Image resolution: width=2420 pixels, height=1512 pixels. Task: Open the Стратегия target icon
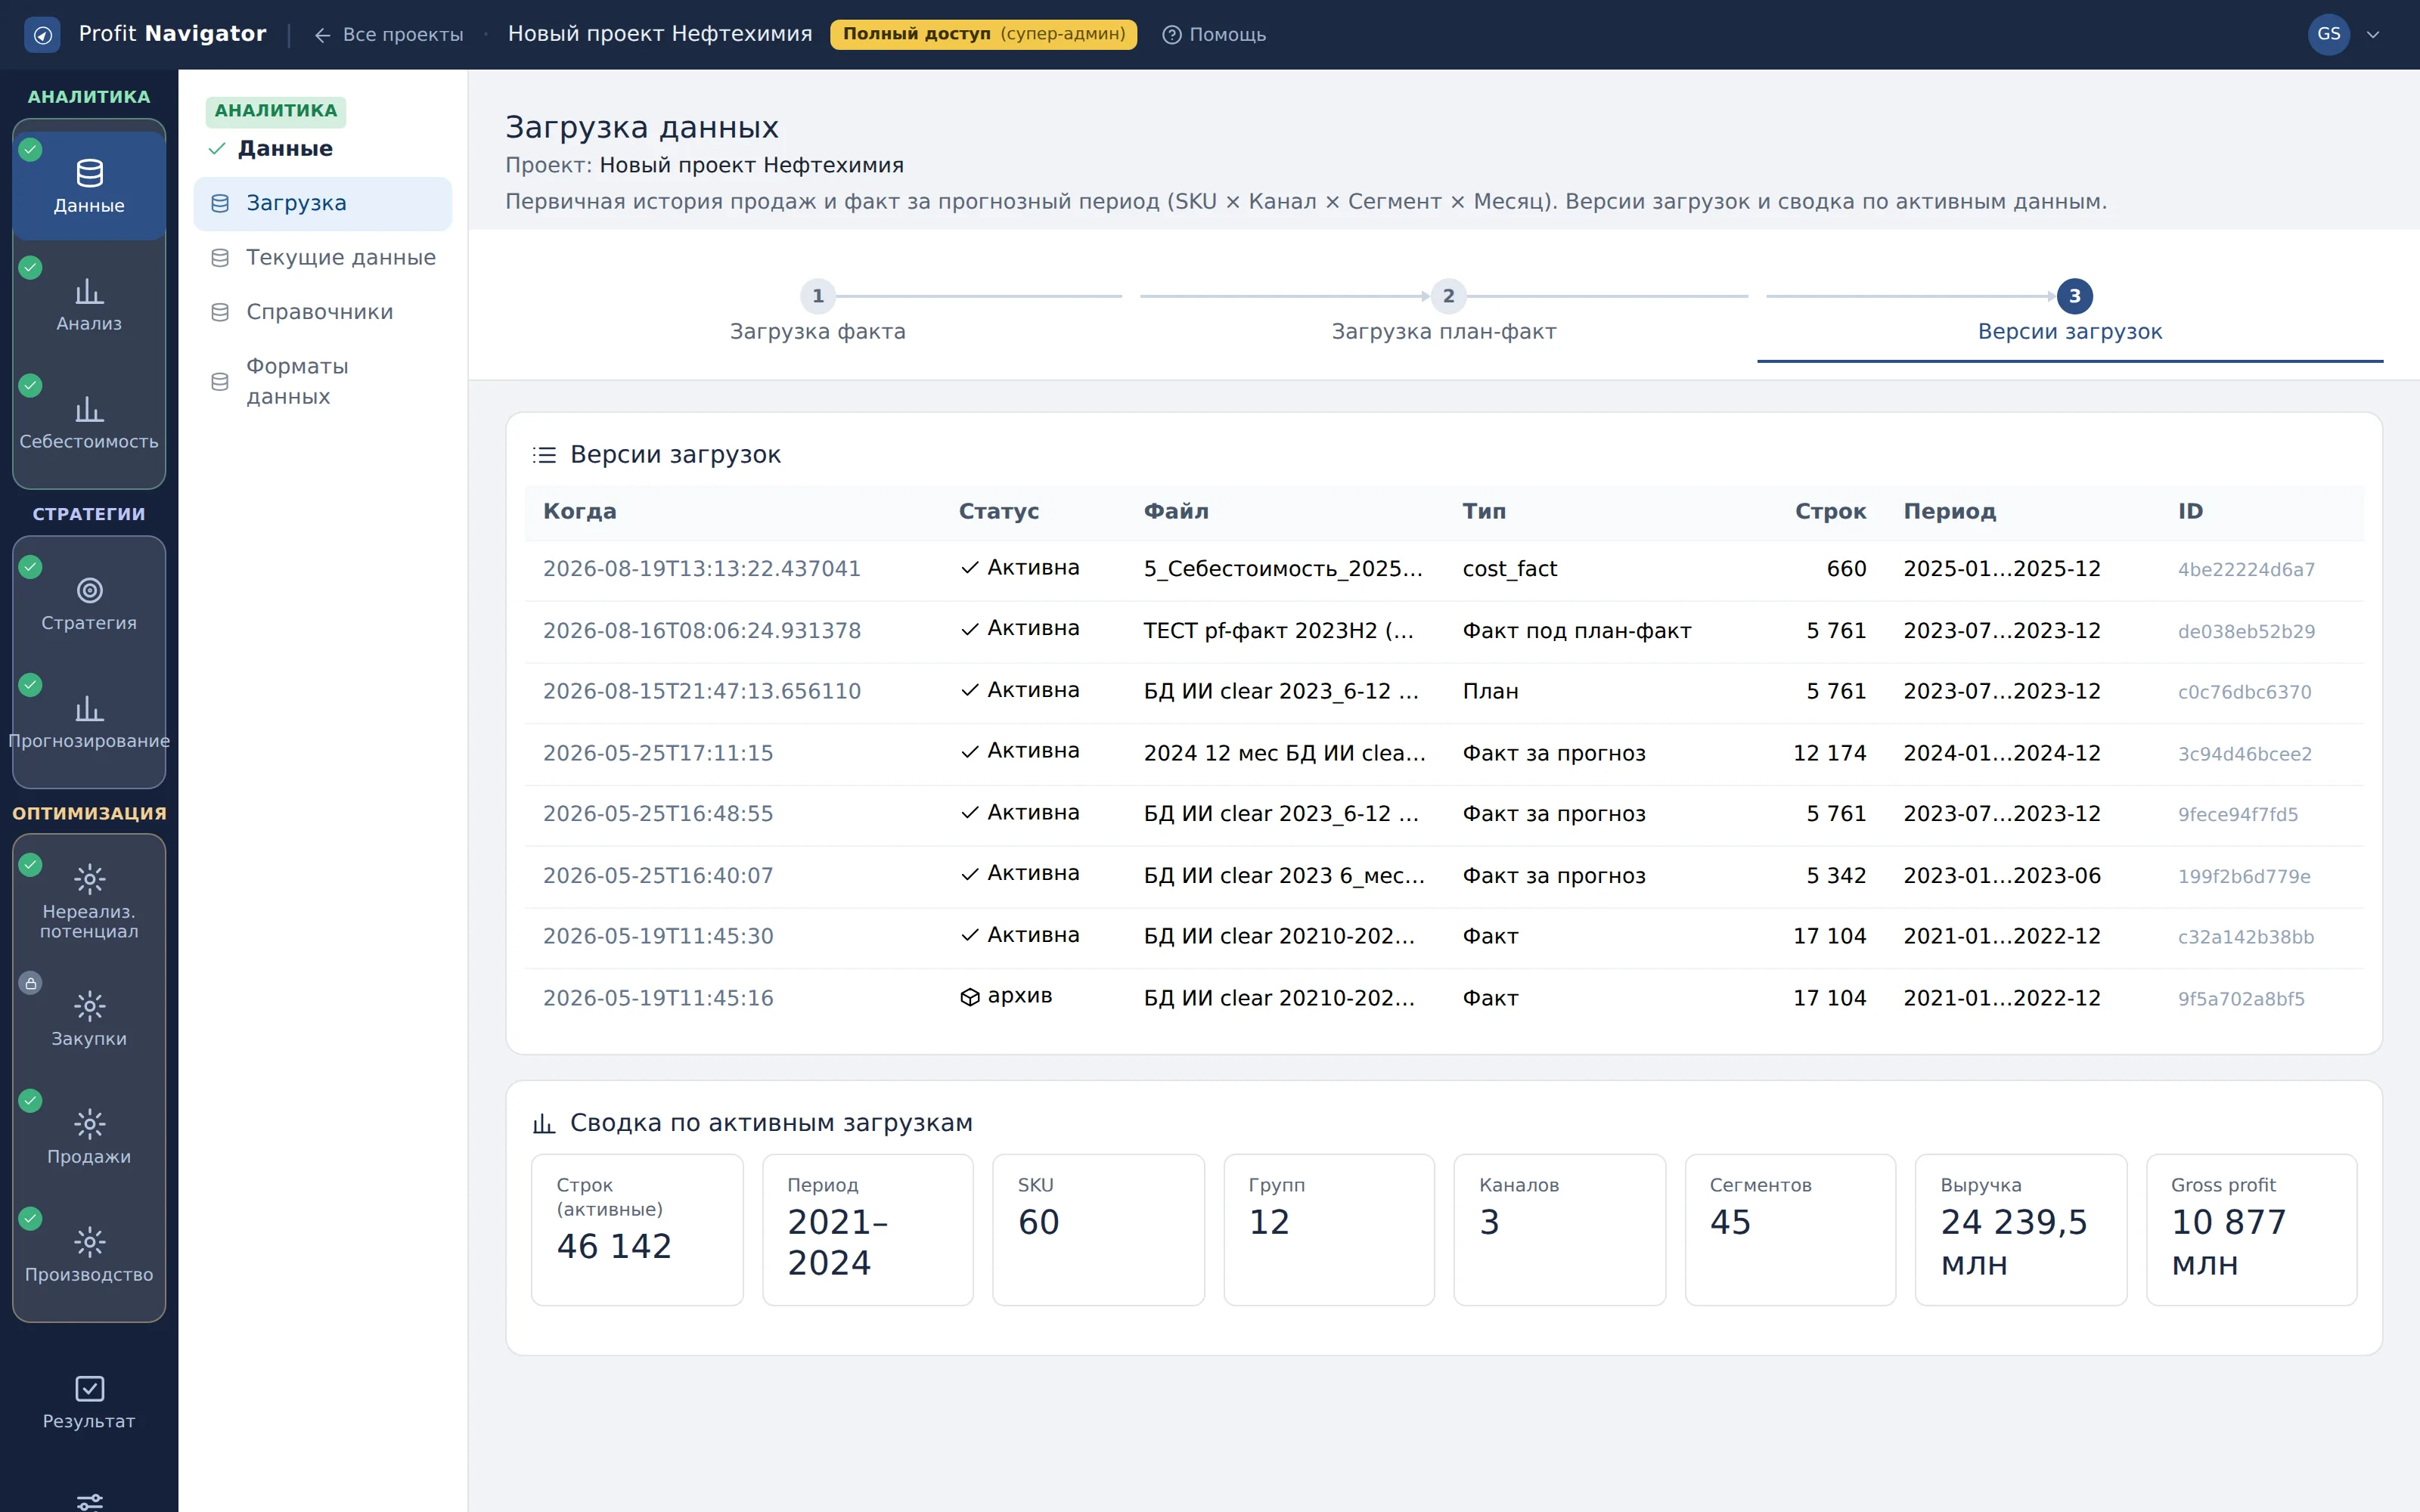pos(89,591)
